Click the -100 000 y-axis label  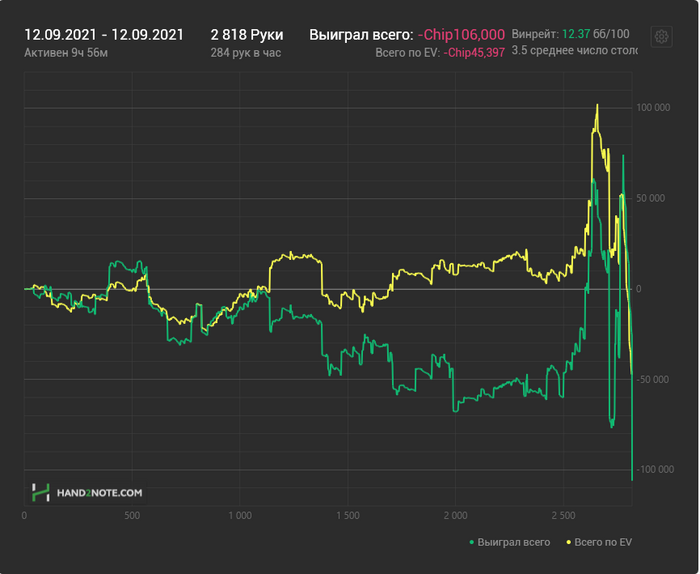coord(655,470)
